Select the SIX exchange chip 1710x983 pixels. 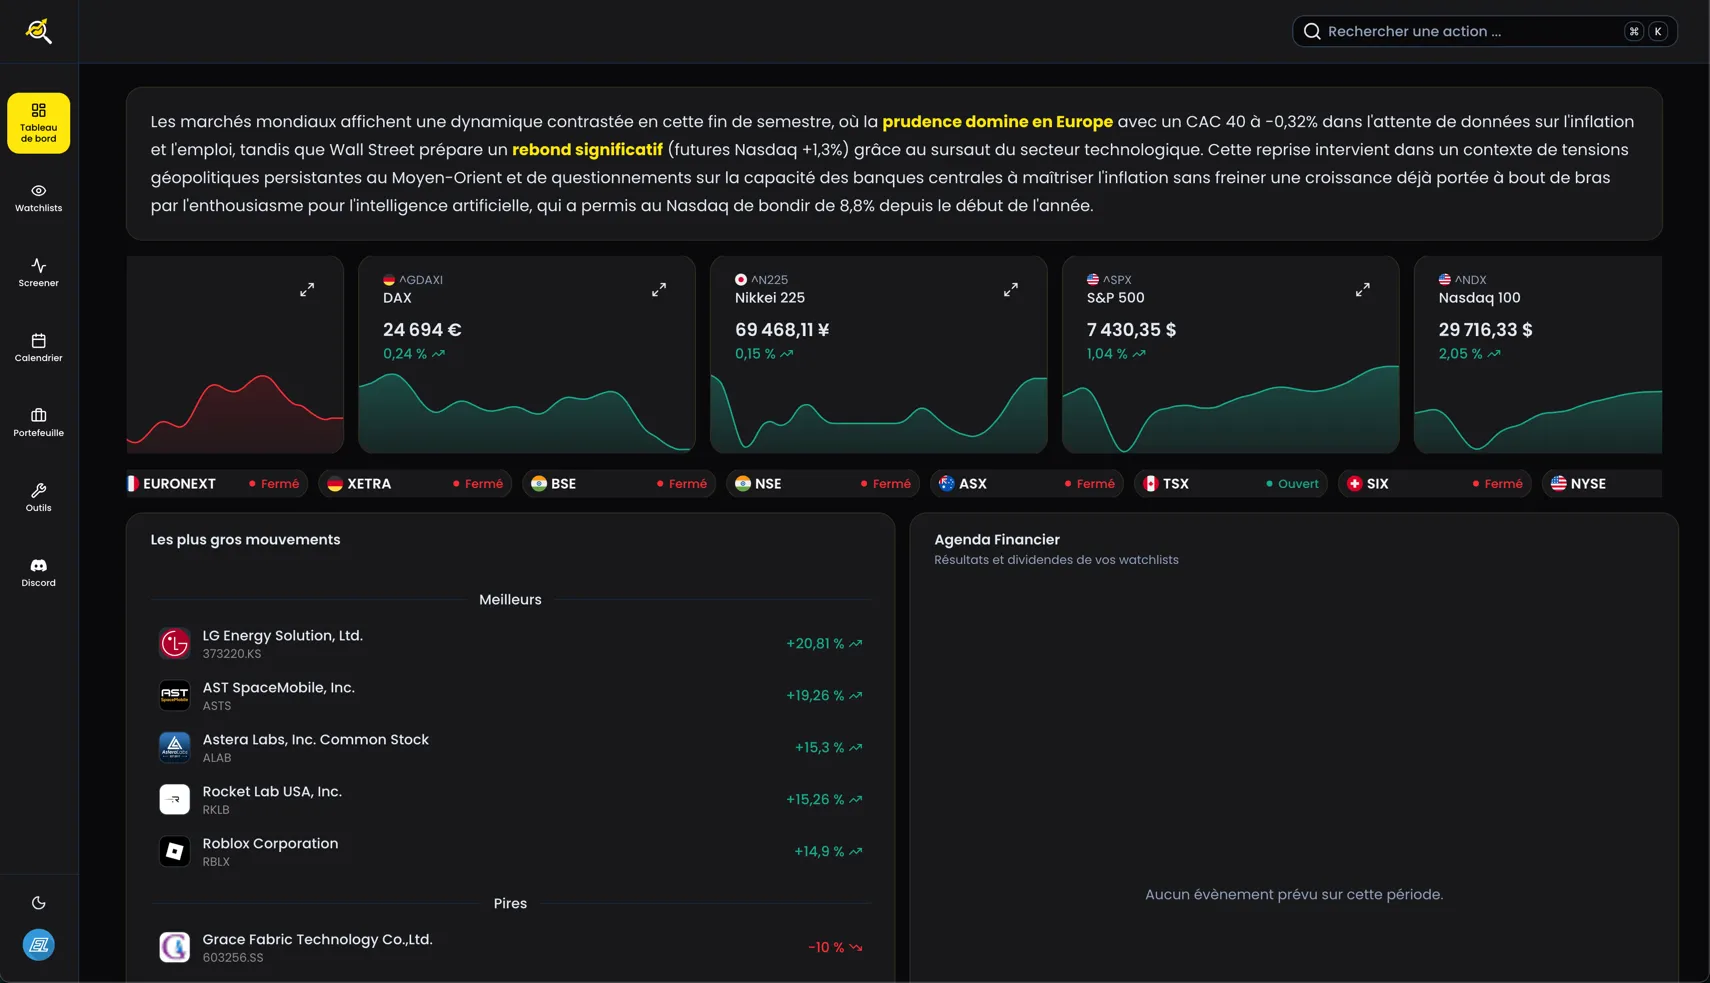click(x=1435, y=484)
